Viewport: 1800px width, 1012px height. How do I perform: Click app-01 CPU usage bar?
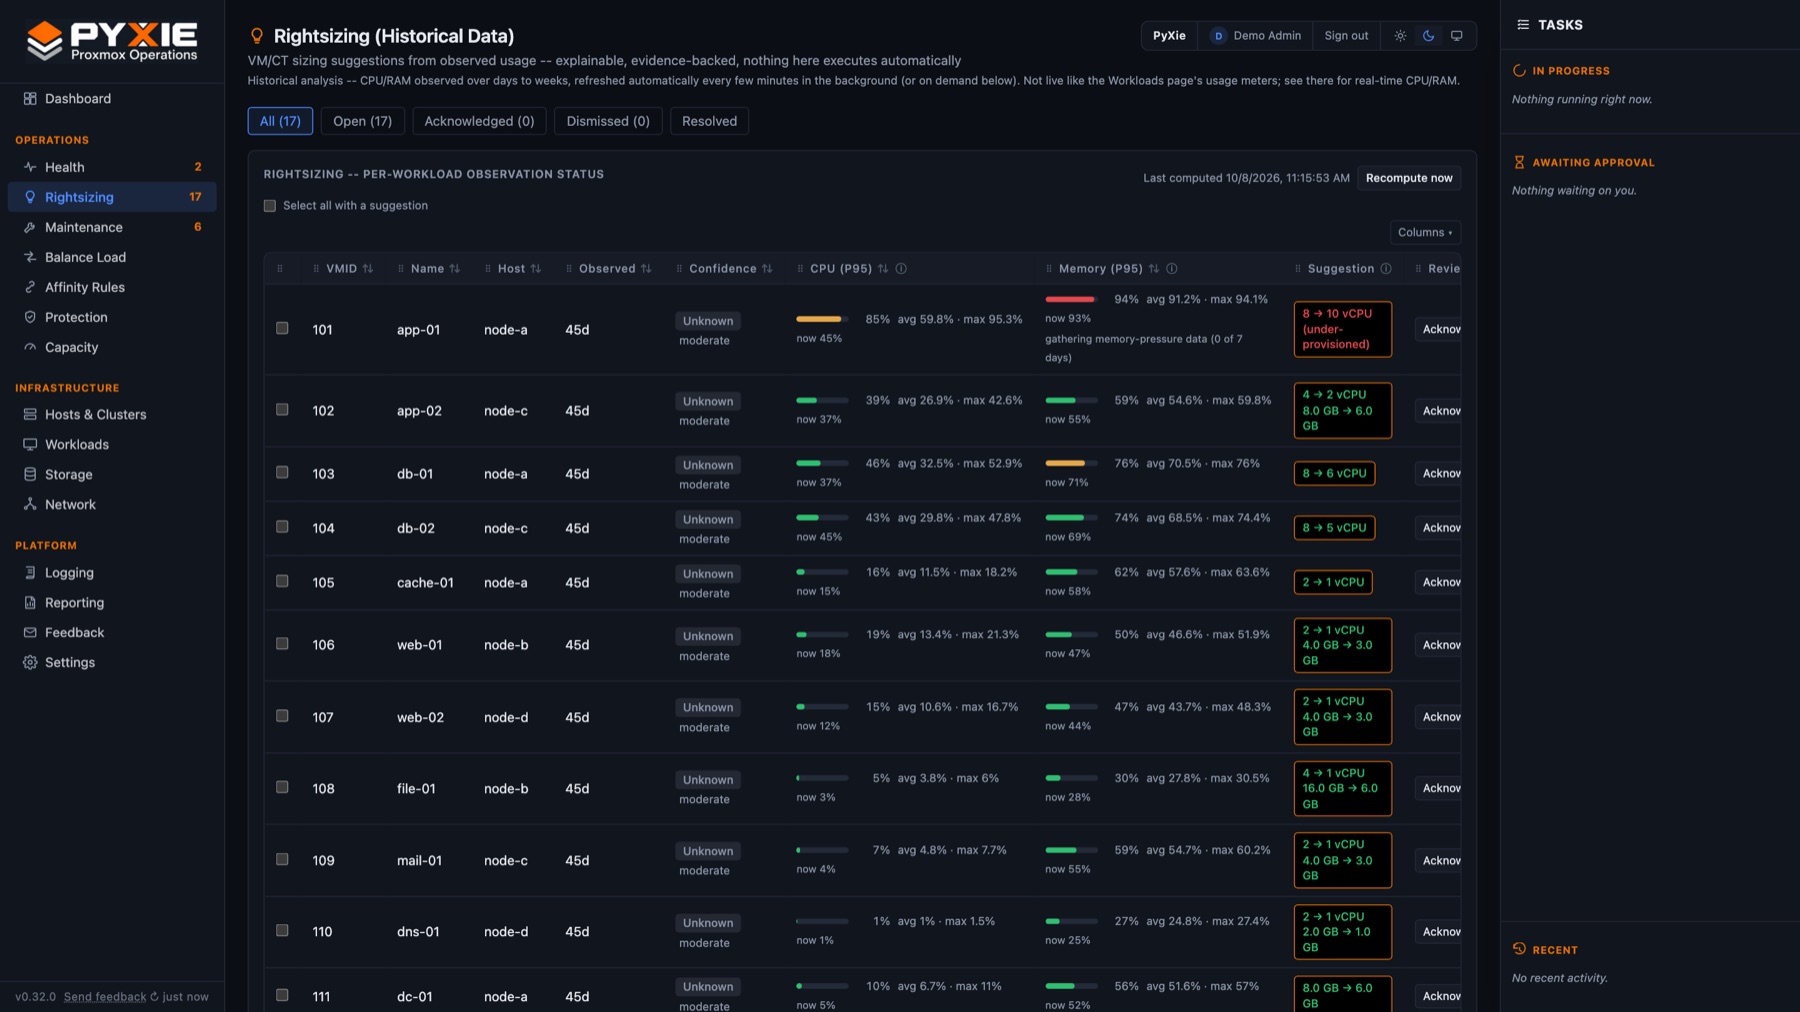(822, 319)
